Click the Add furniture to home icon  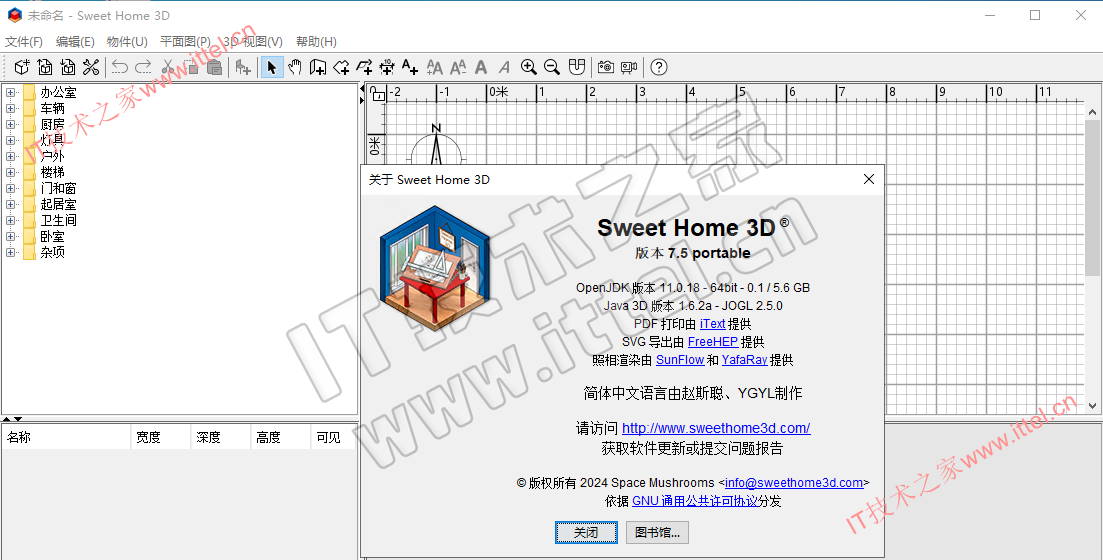pyautogui.click(x=243, y=67)
